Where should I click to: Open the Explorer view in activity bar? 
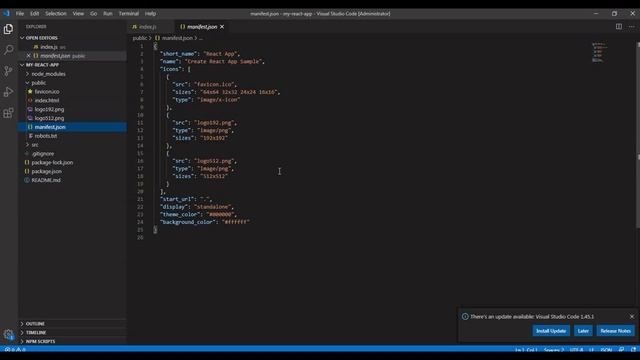[8, 29]
